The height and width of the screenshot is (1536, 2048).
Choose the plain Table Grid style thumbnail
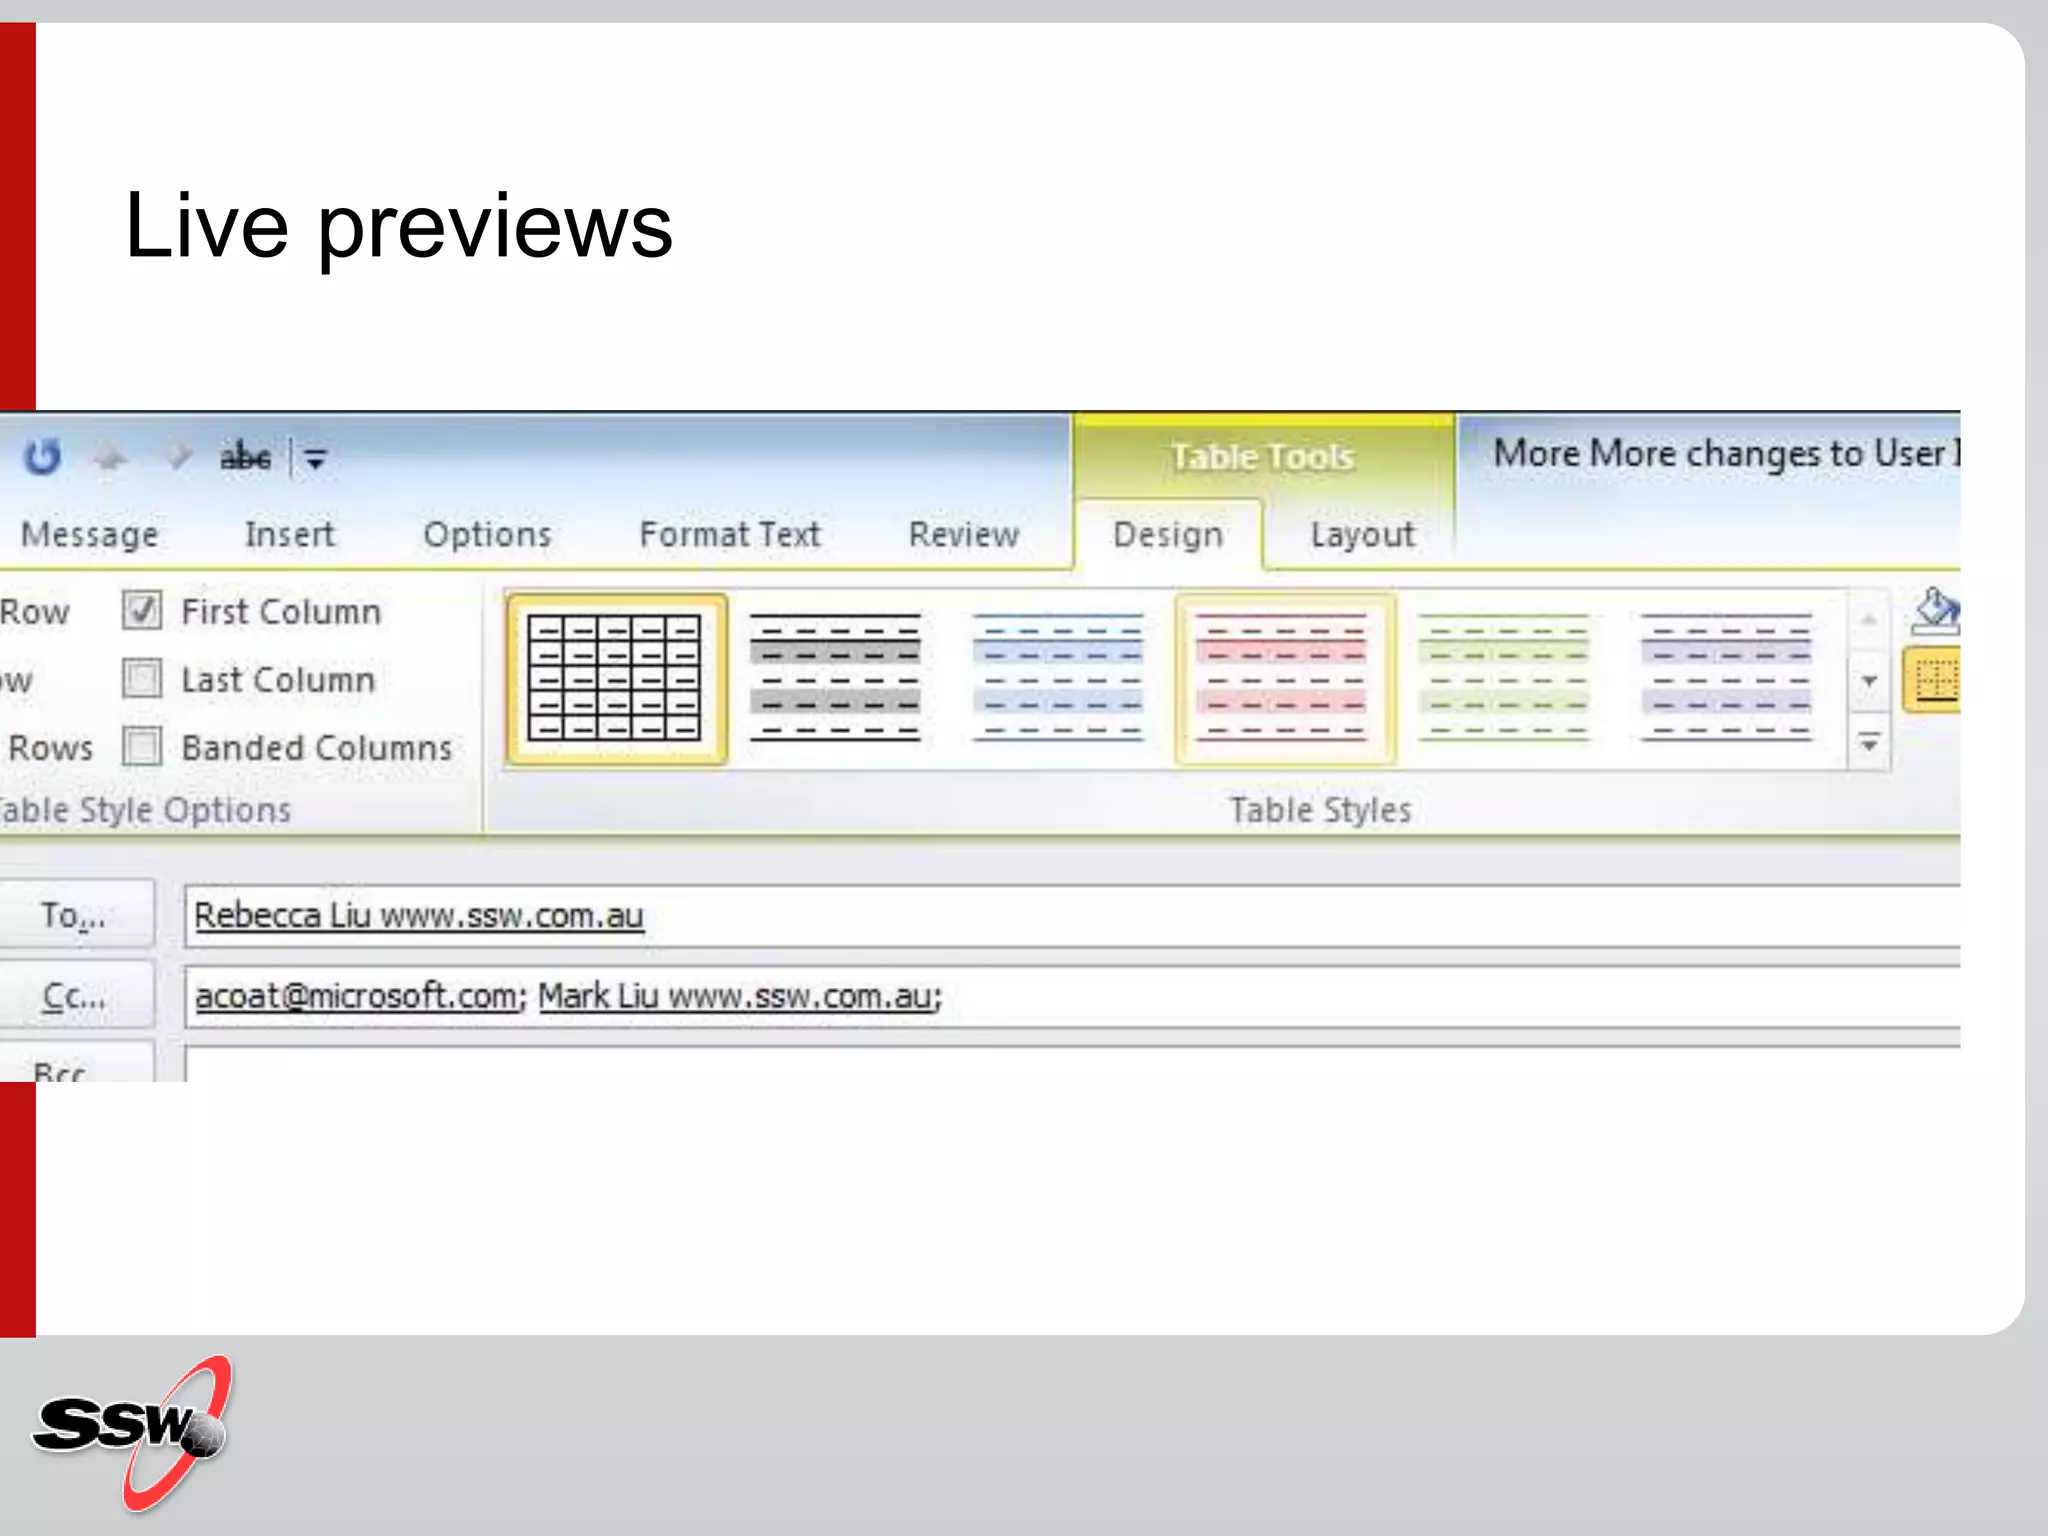pos(616,679)
